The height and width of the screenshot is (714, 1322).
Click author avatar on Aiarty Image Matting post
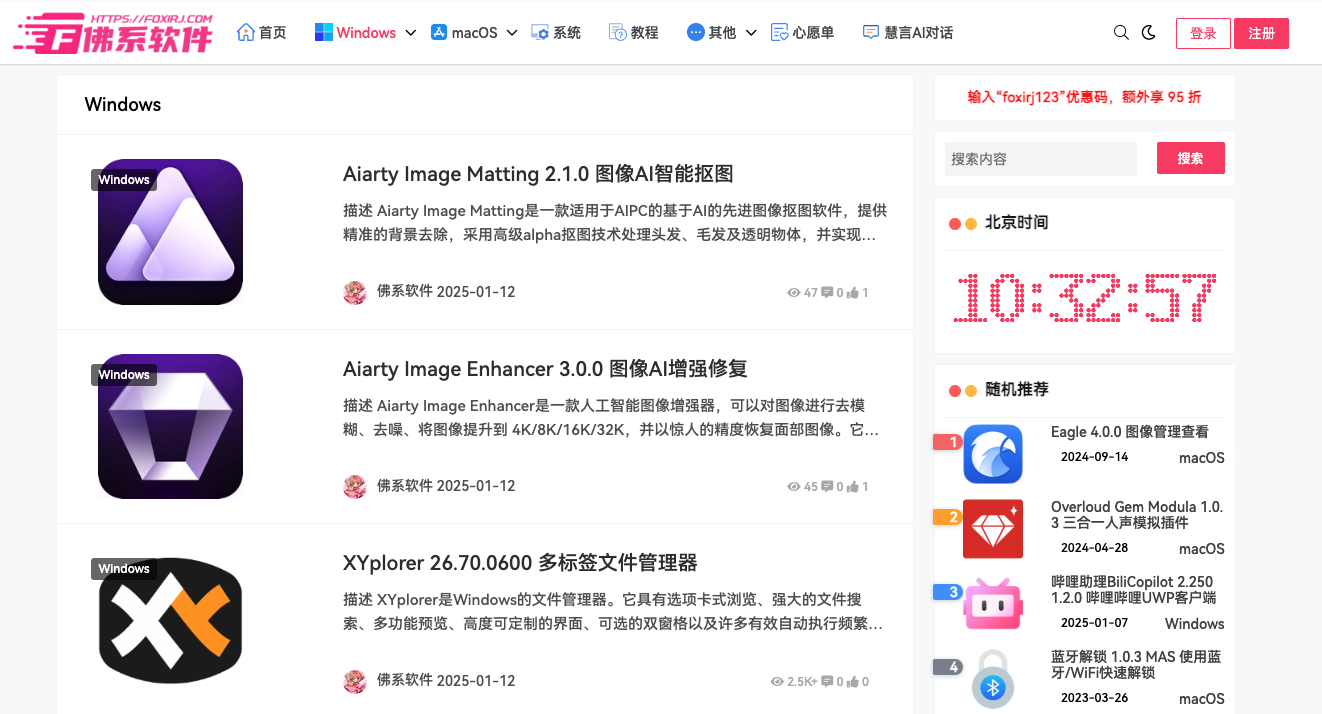(355, 292)
